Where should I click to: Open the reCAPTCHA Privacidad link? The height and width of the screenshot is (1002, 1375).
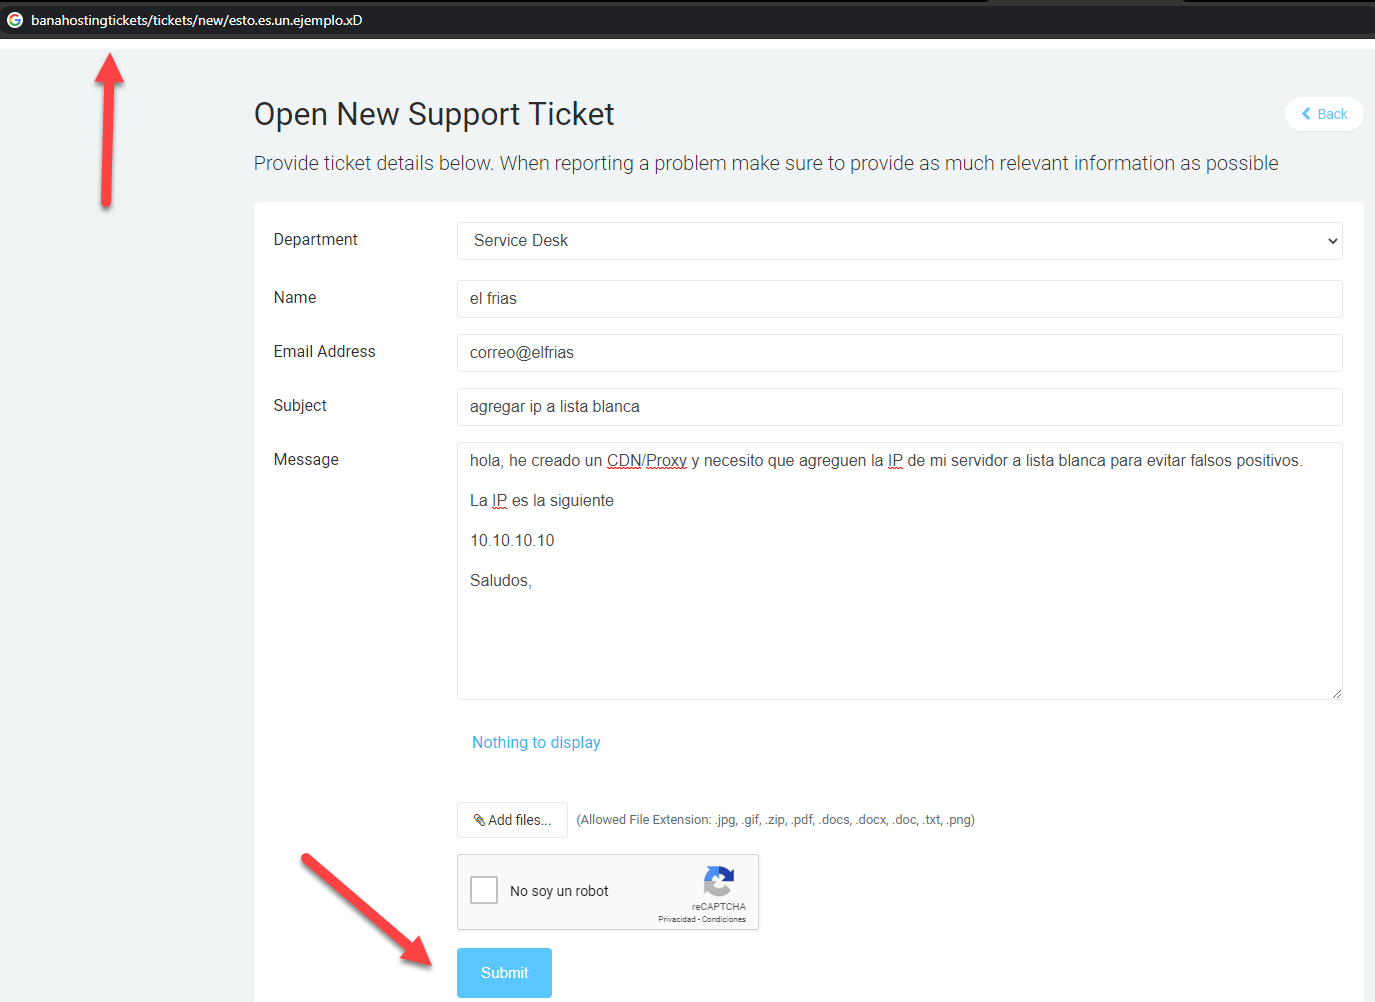677,919
